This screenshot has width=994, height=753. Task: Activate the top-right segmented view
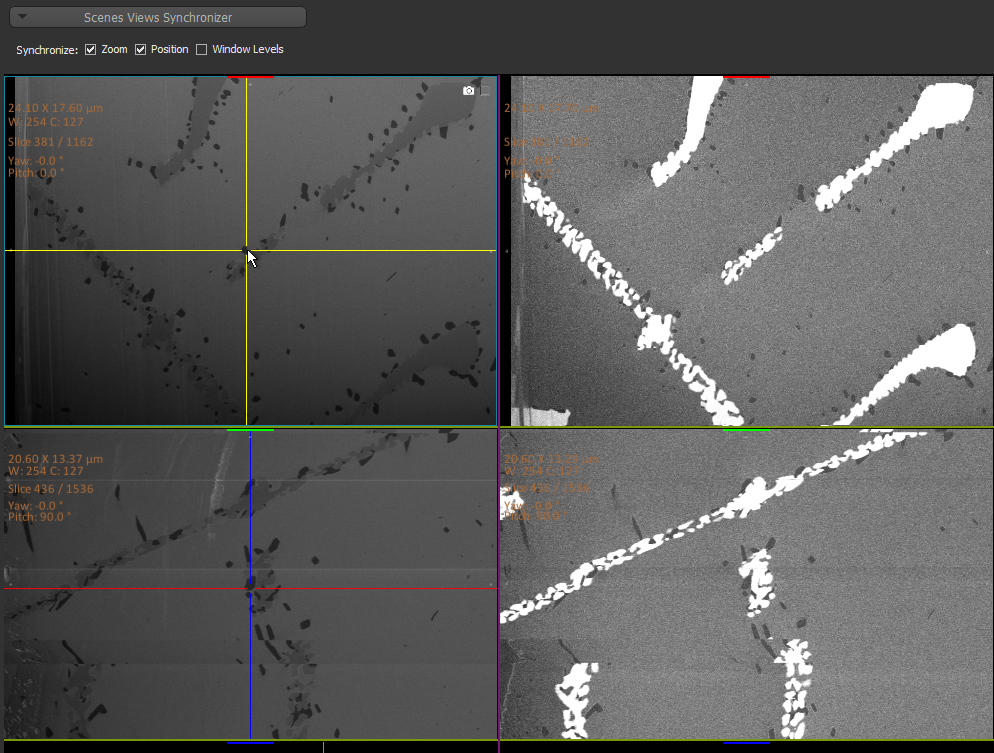(x=746, y=250)
